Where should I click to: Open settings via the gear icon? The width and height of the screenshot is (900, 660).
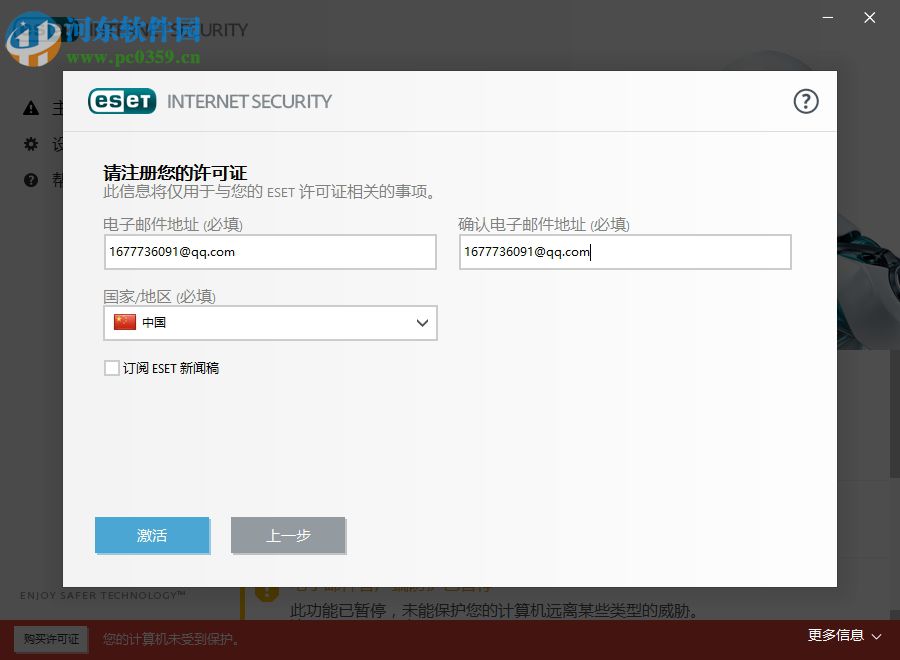pyautogui.click(x=30, y=144)
